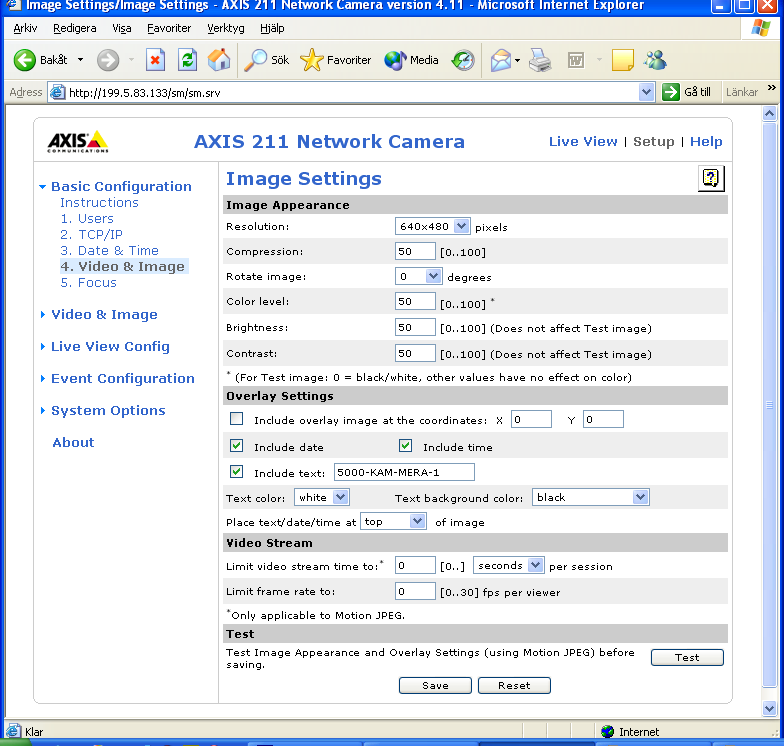Image resolution: width=784 pixels, height=746 pixels.
Task: Open the 1. Users link
Action: pos(87,218)
